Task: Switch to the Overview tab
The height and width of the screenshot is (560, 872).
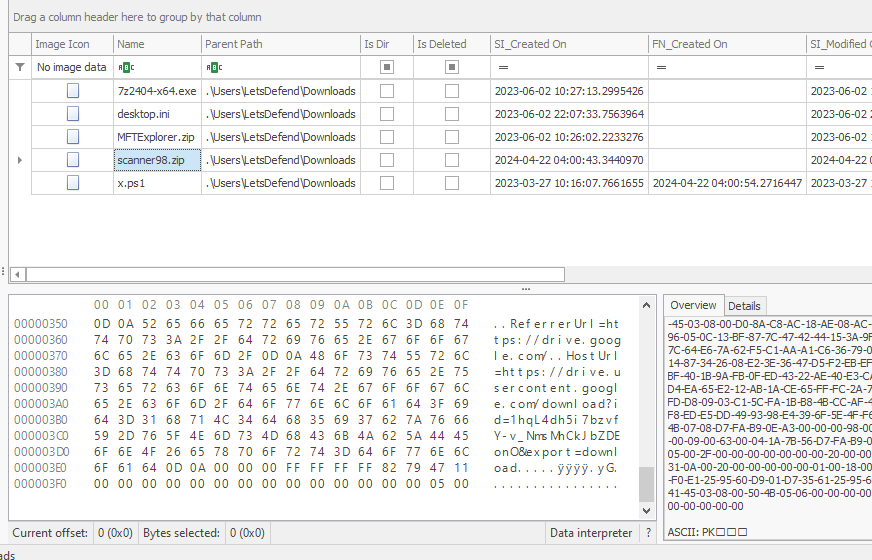Action: (x=693, y=305)
